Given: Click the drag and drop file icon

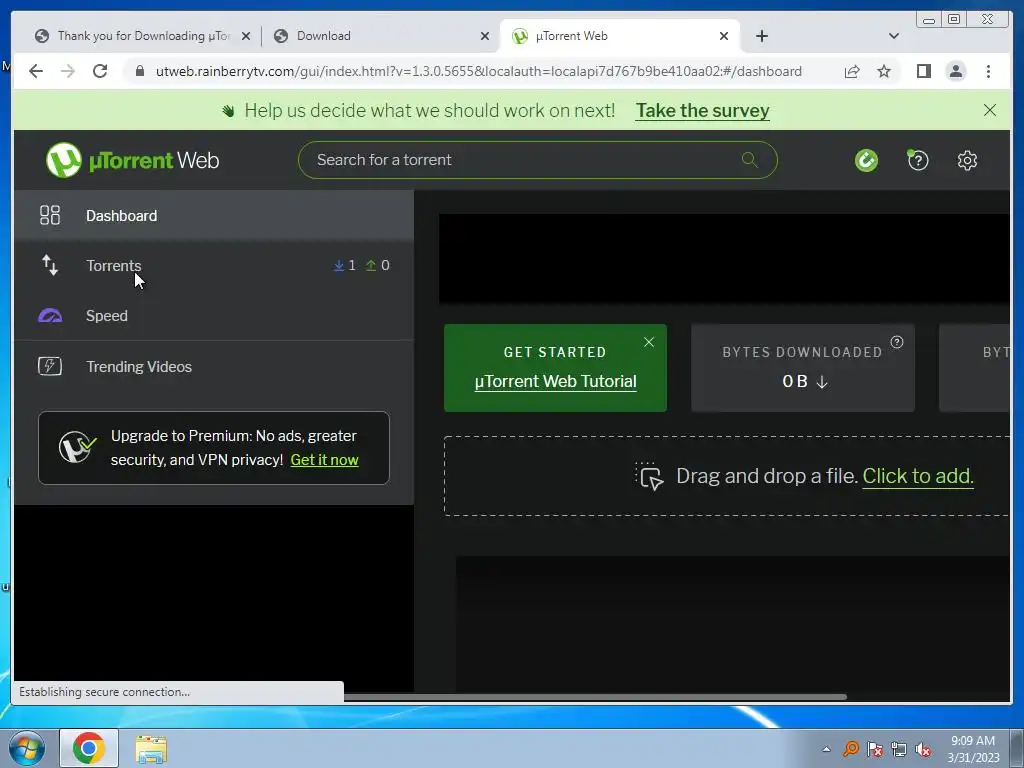Looking at the screenshot, I should point(649,476).
